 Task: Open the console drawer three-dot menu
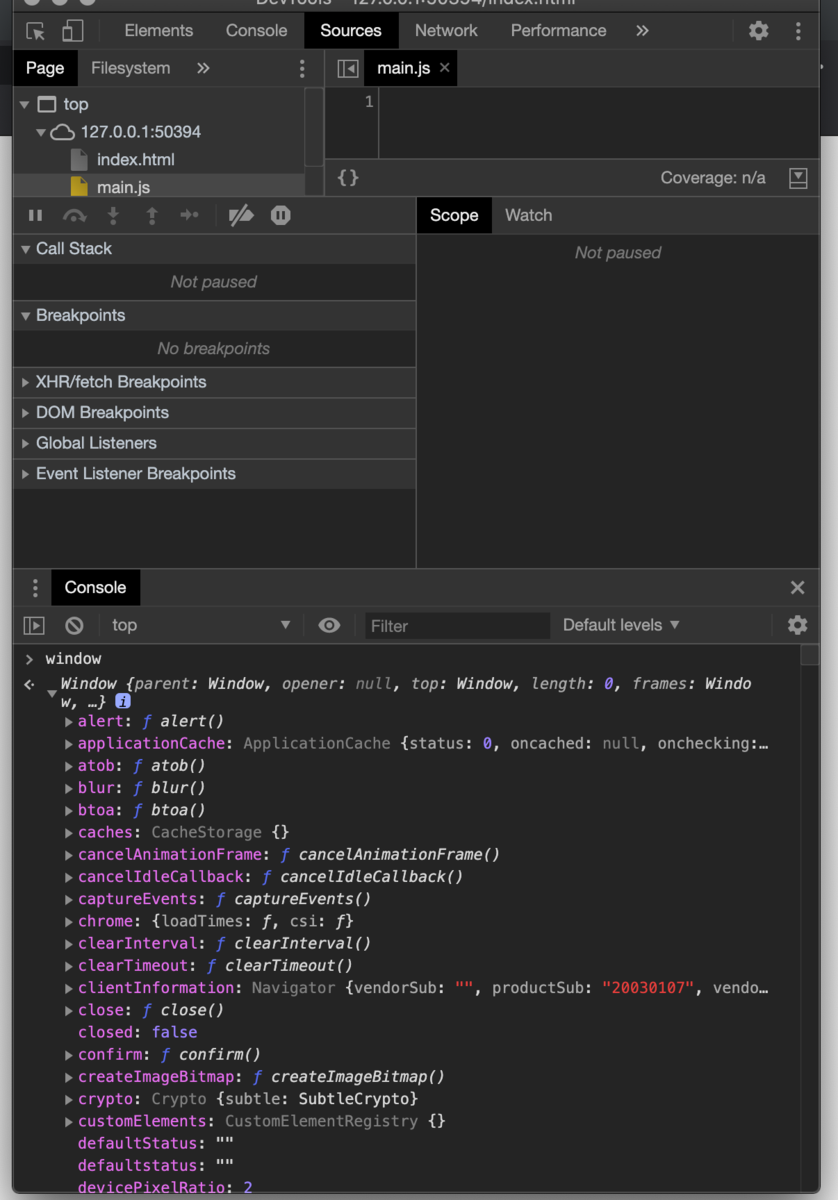(x=35, y=588)
